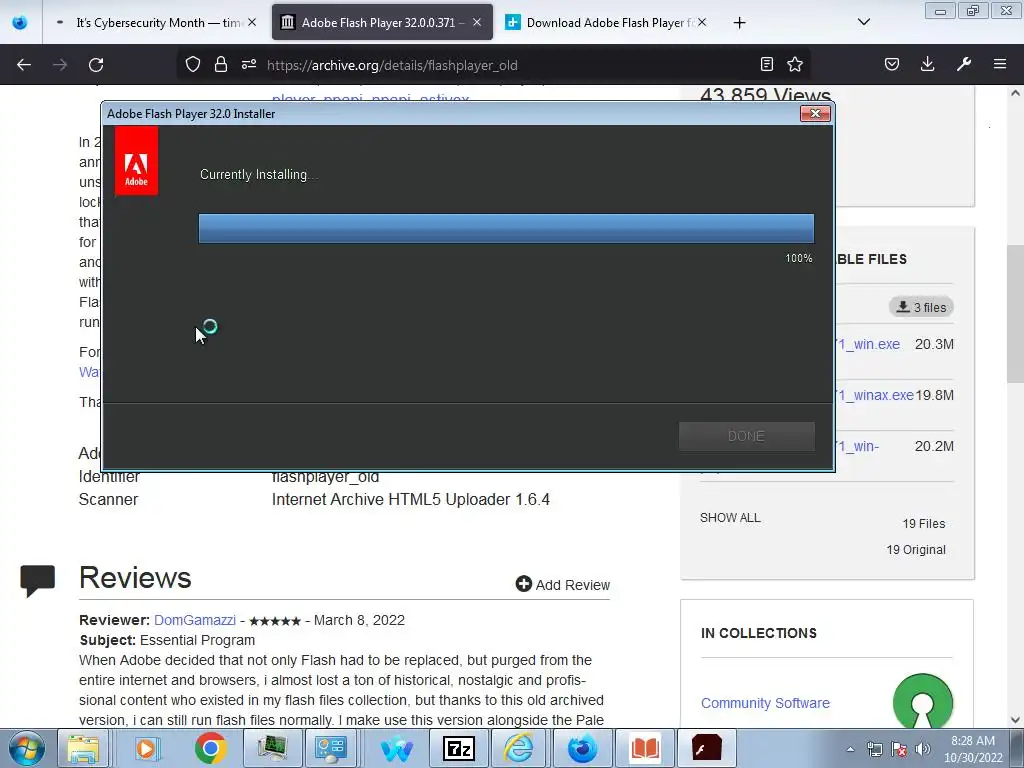1024x768 pixels.
Task: Click the Action Center flag tray icon
Action: click(899, 749)
